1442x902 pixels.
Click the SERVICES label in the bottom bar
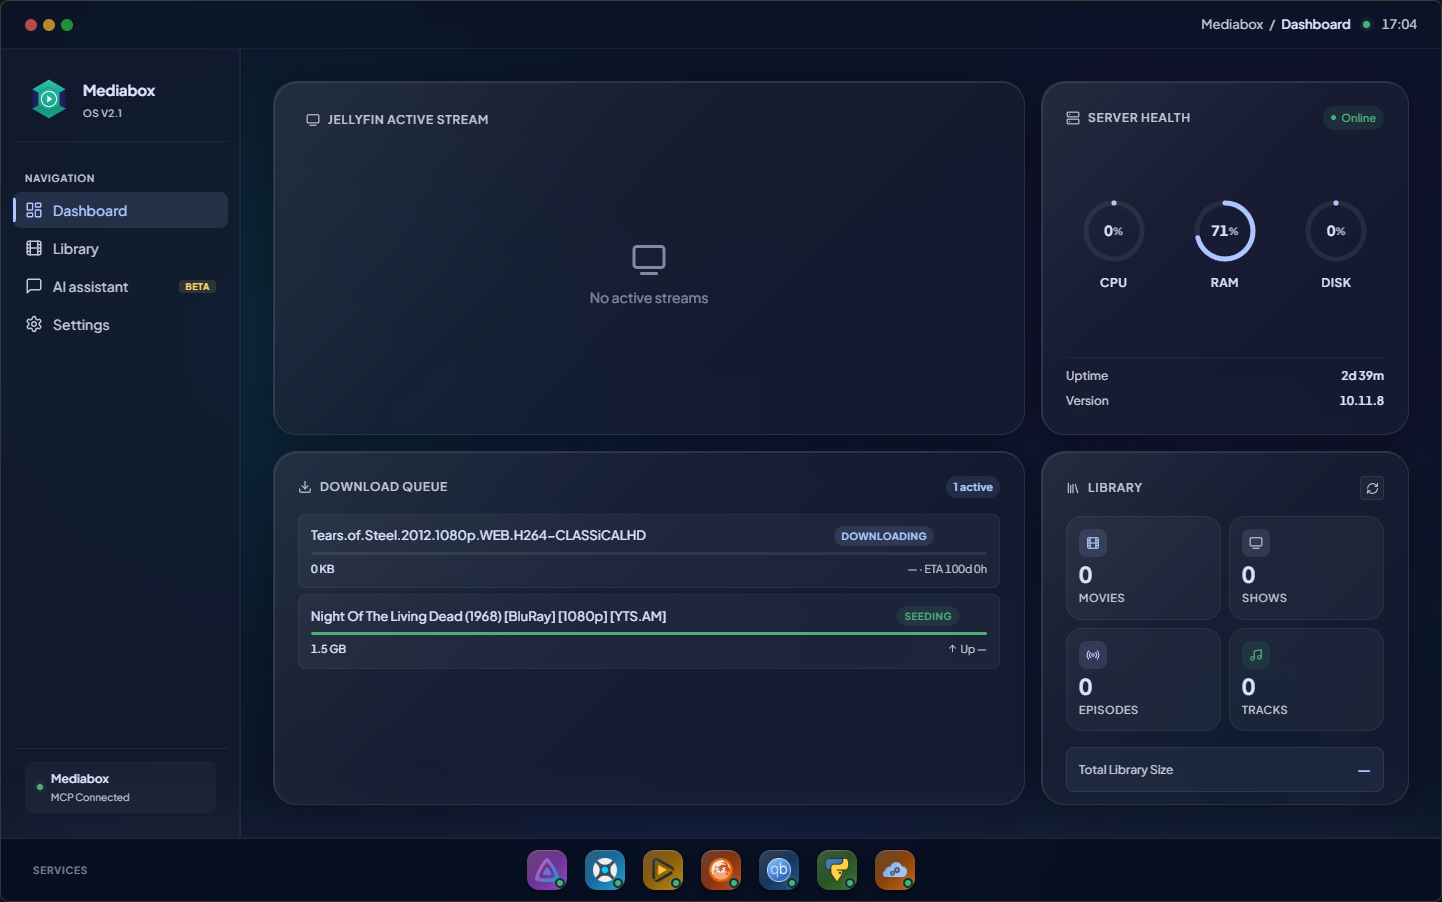click(60, 870)
